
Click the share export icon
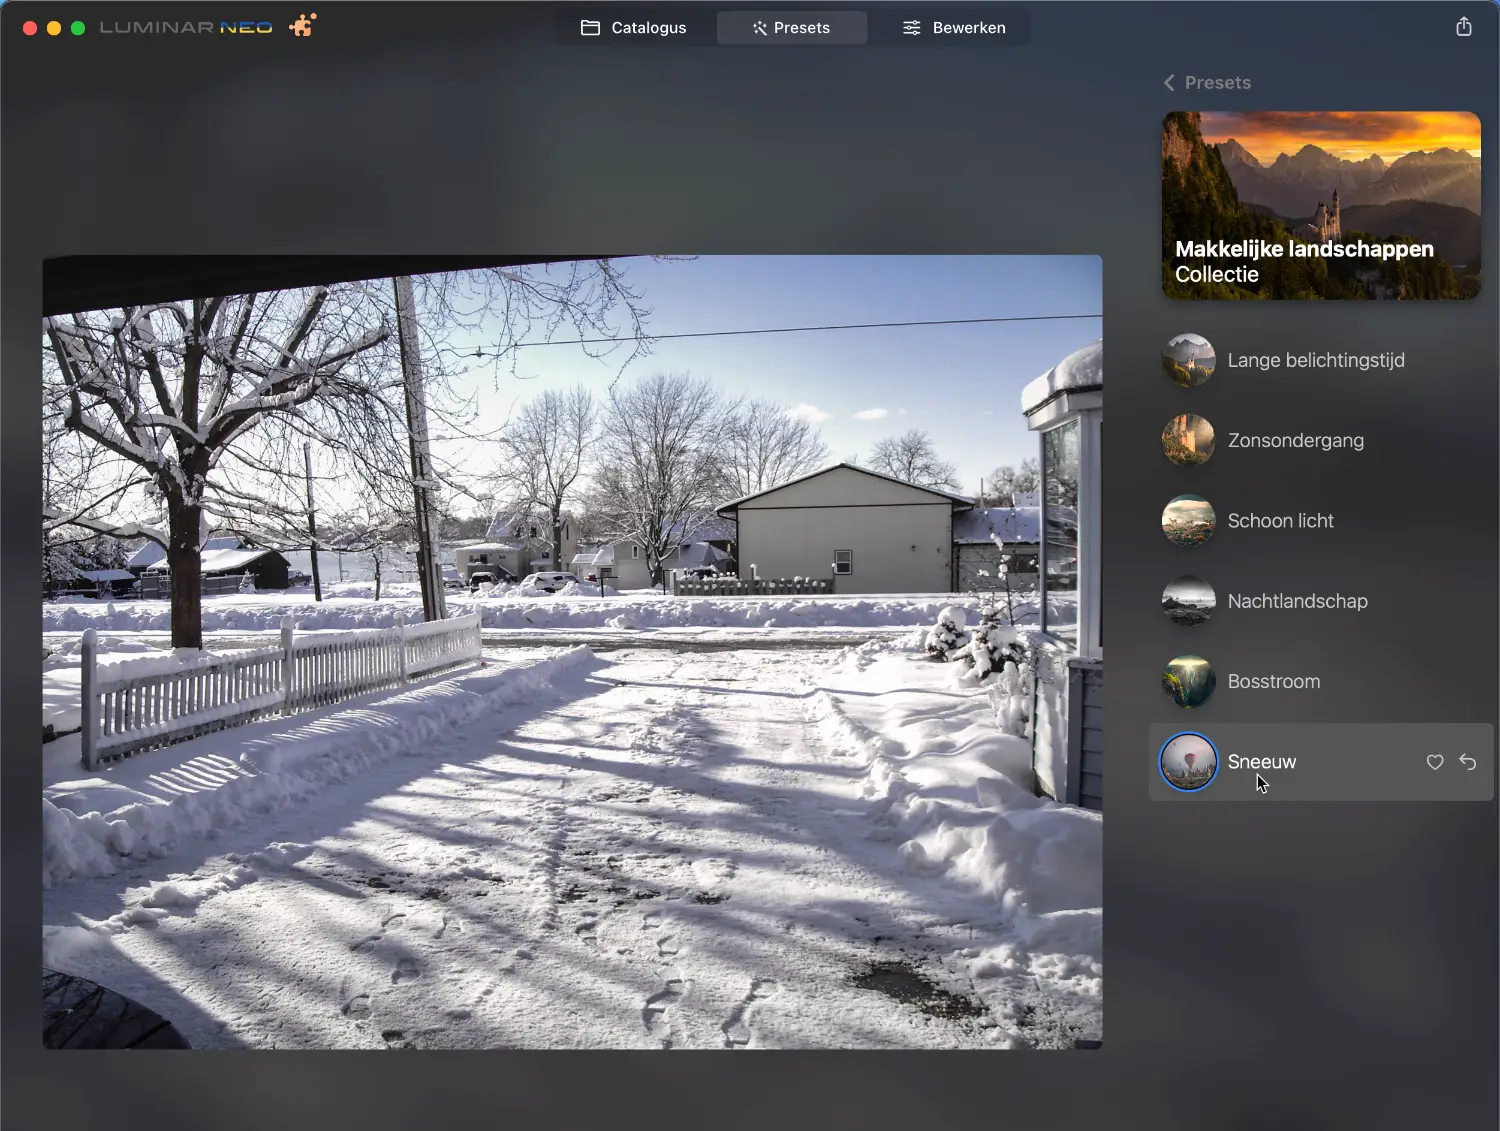pyautogui.click(x=1464, y=27)
